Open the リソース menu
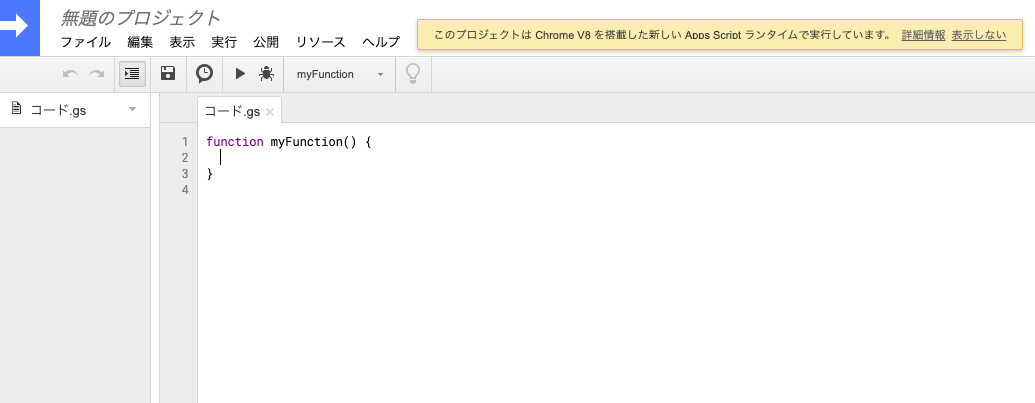This screenshot has height=403, width=1035. click(x=320, y=42)
